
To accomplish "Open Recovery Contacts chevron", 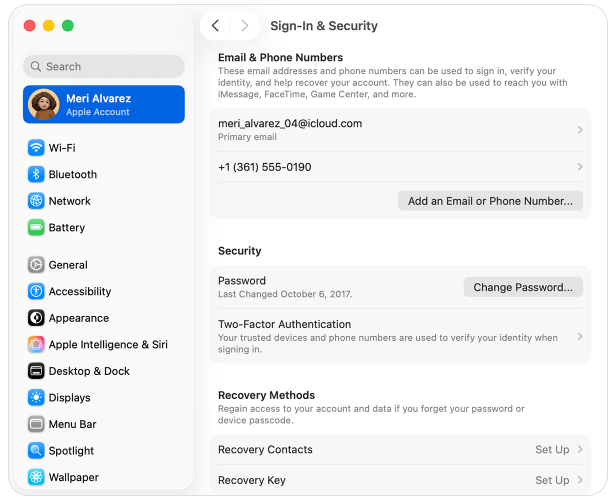I will 580,449.
